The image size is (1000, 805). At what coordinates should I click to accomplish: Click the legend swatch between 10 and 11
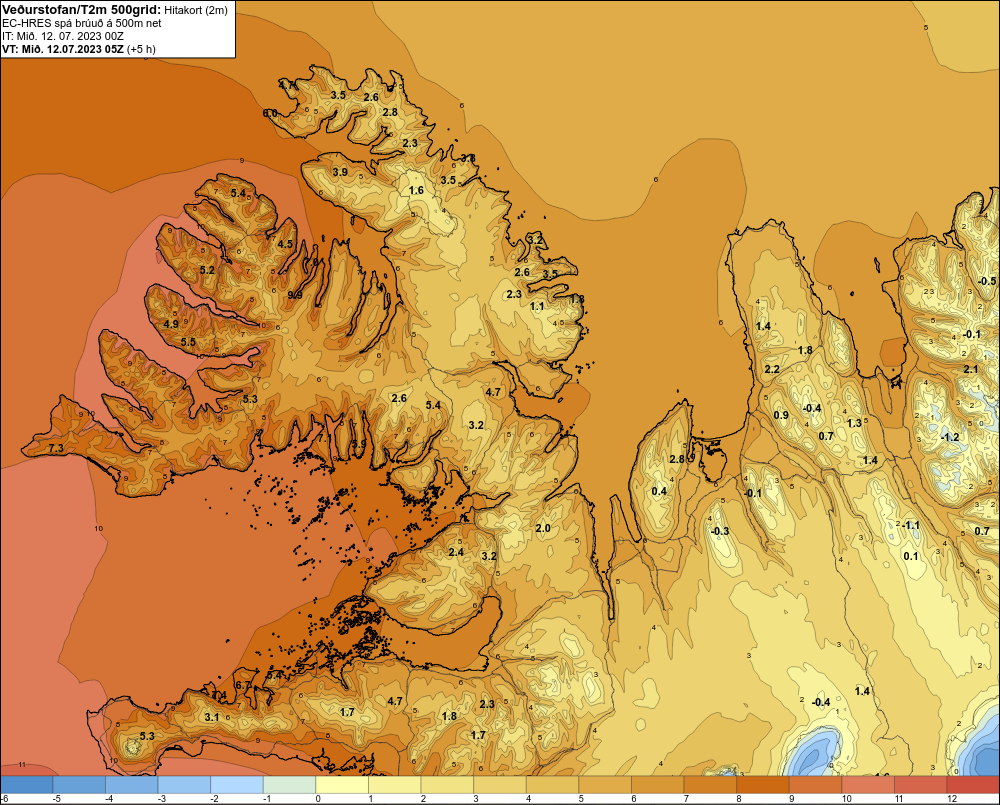(868, 785)
